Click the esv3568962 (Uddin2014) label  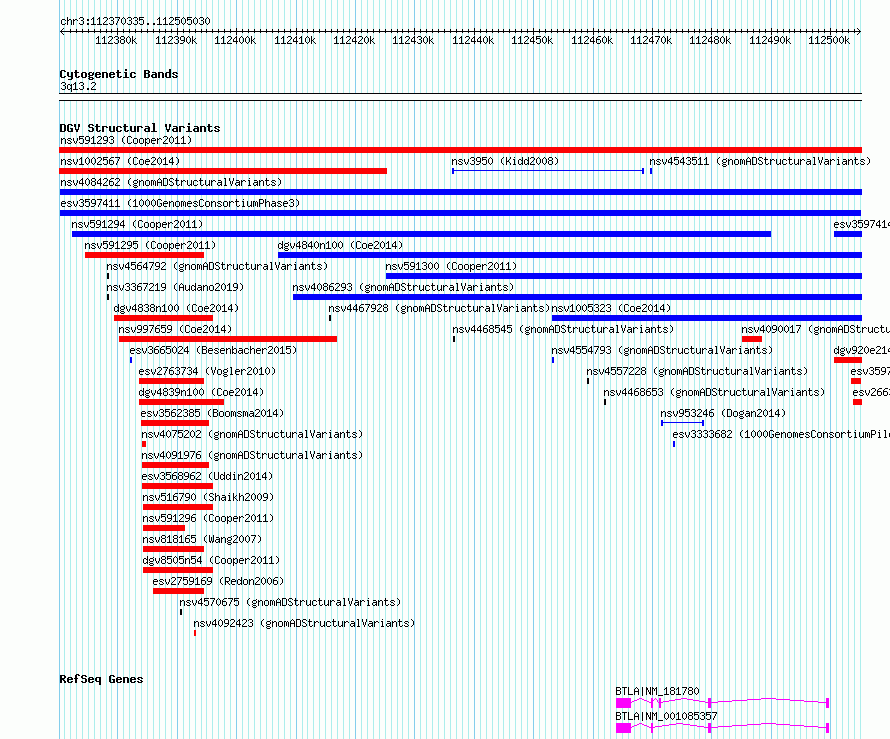click(x=207, y=476)
